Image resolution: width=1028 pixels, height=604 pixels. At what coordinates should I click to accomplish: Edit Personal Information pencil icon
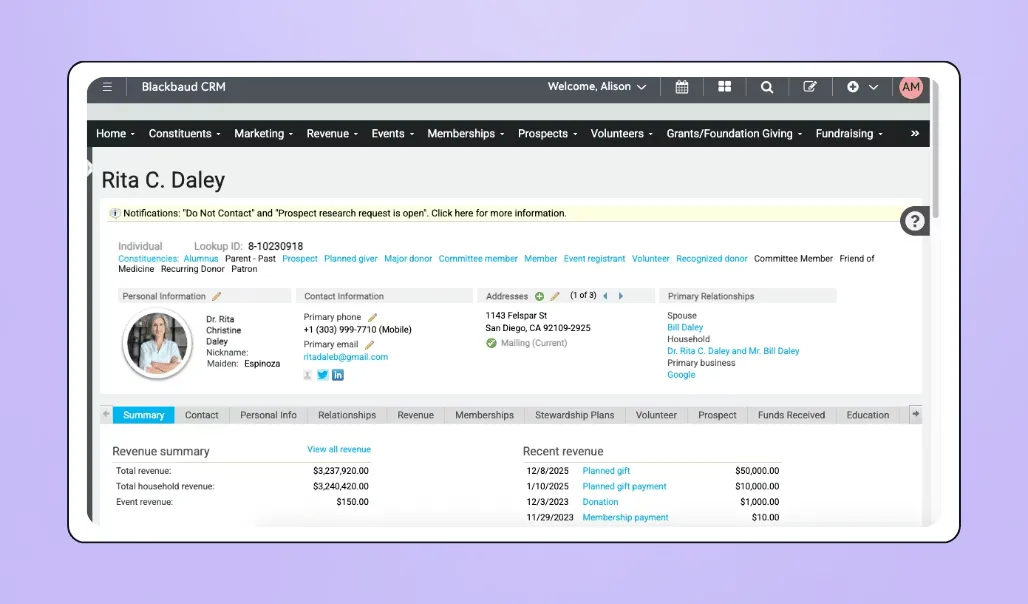coord(216,296)
